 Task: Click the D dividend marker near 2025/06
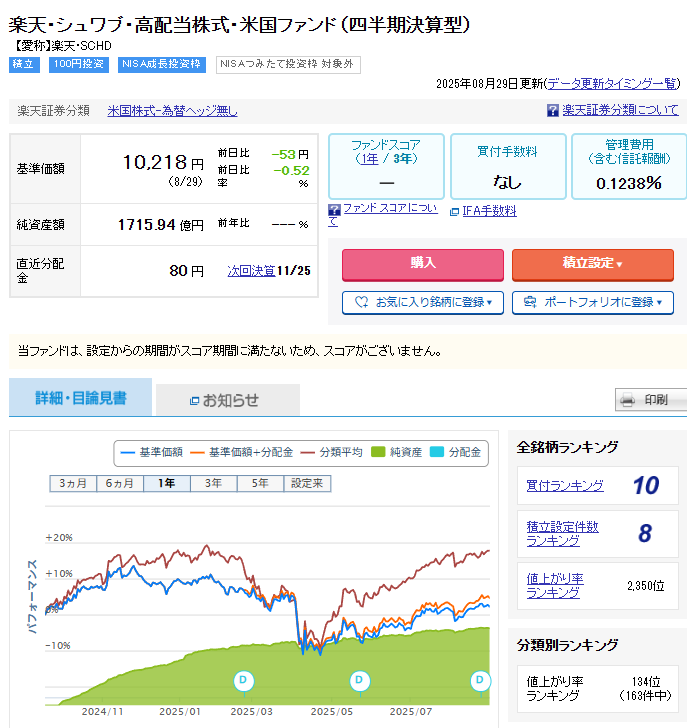360,681
